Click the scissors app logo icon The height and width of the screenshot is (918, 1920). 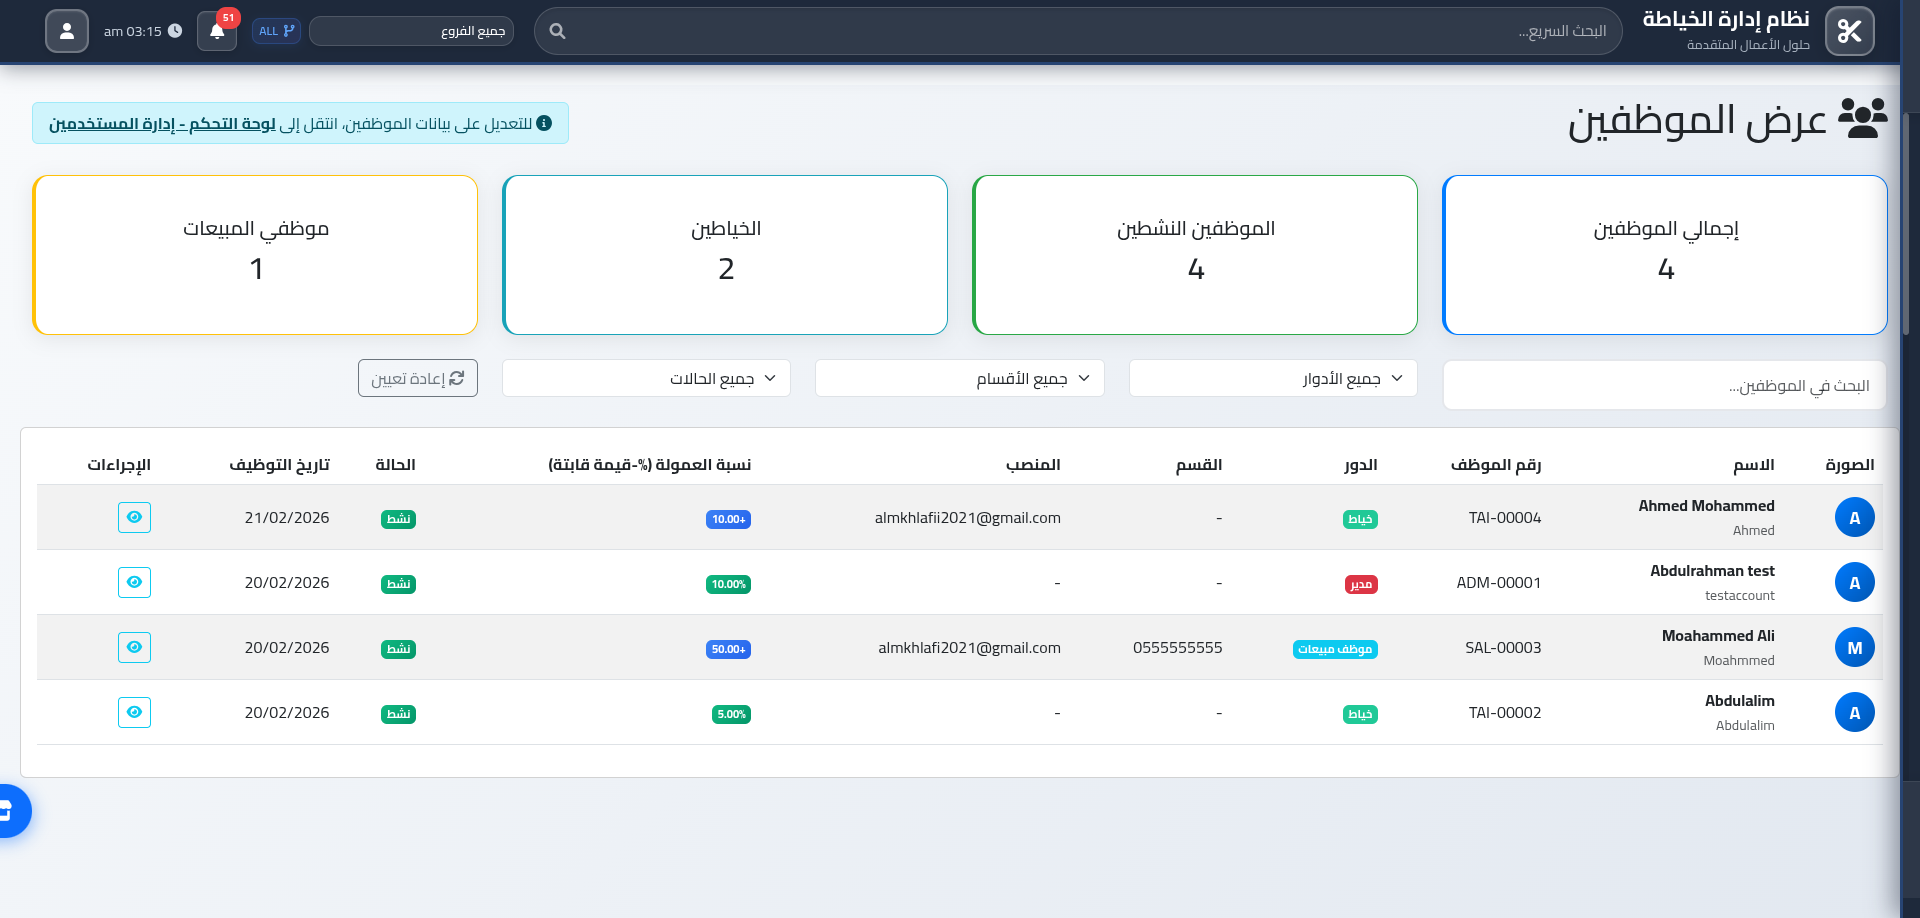click(x=1849, y=30)
